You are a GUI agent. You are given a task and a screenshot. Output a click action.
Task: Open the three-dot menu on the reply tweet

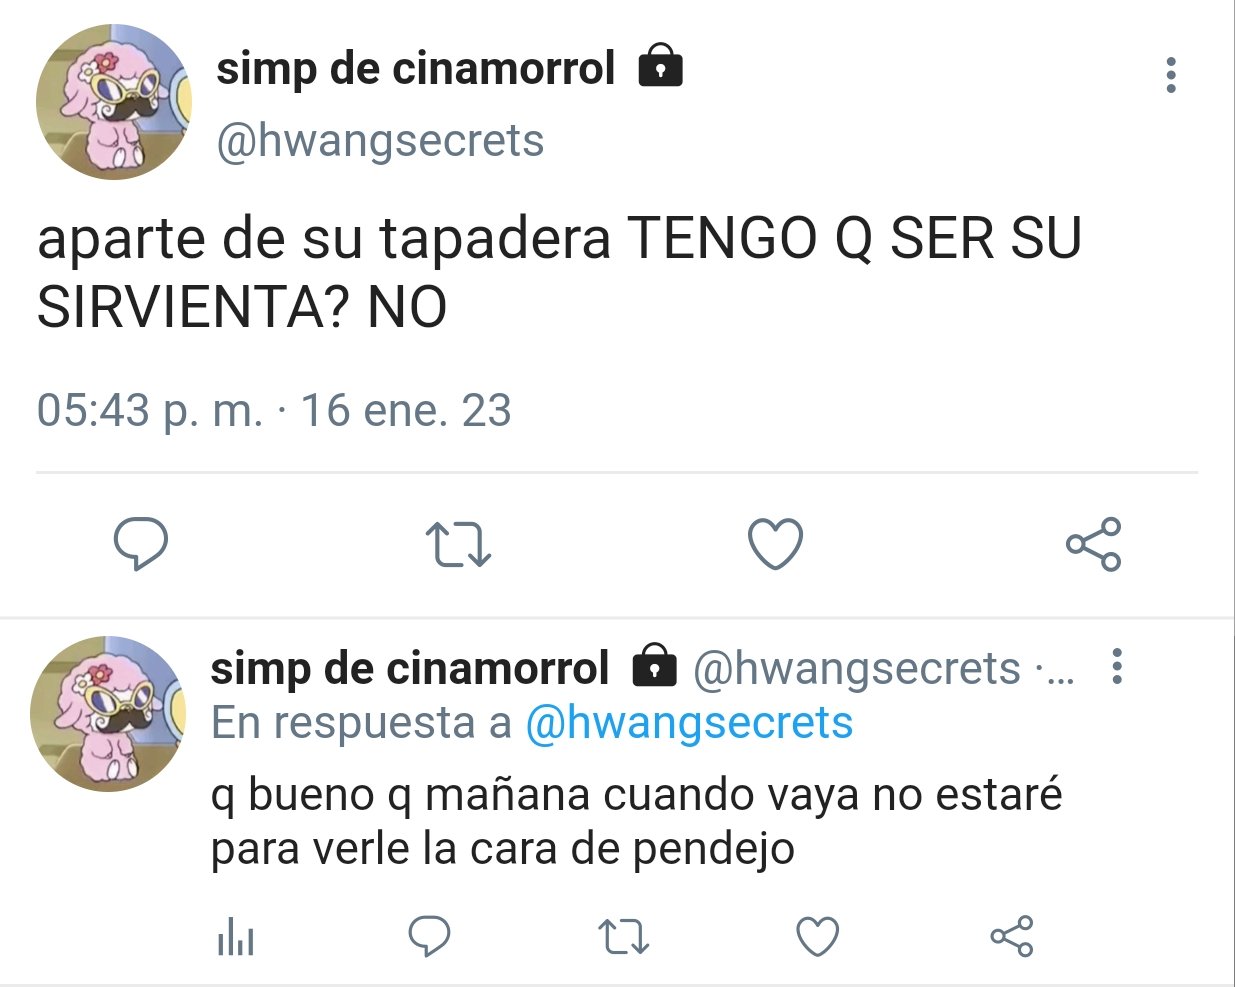pos(1117,666)
